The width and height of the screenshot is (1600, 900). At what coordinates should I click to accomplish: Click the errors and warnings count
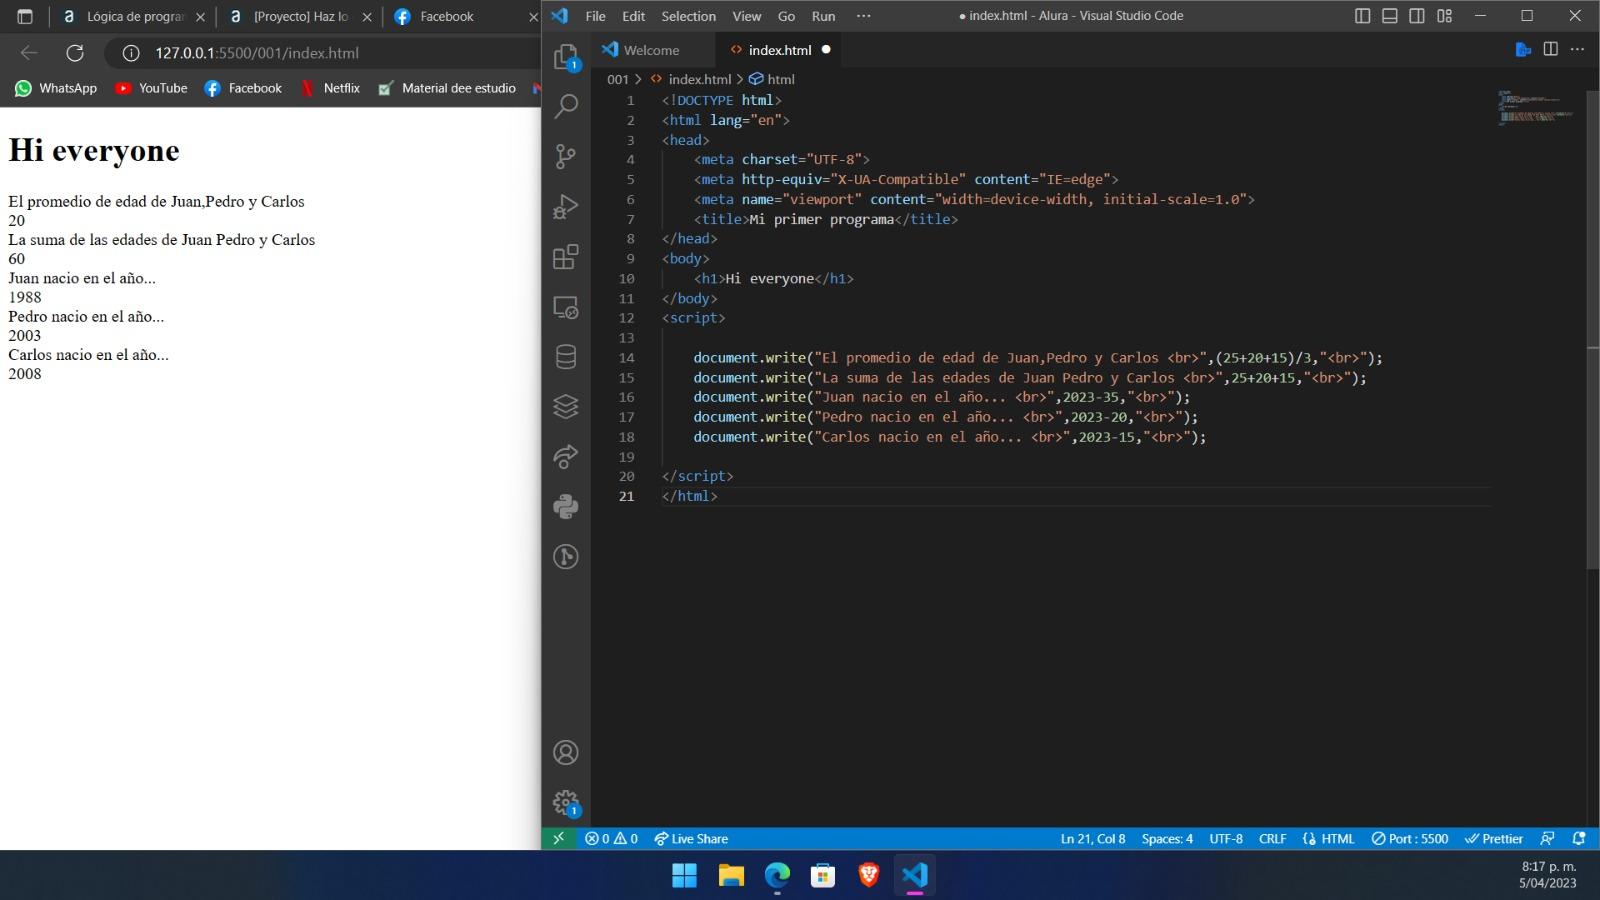(611, 838)
